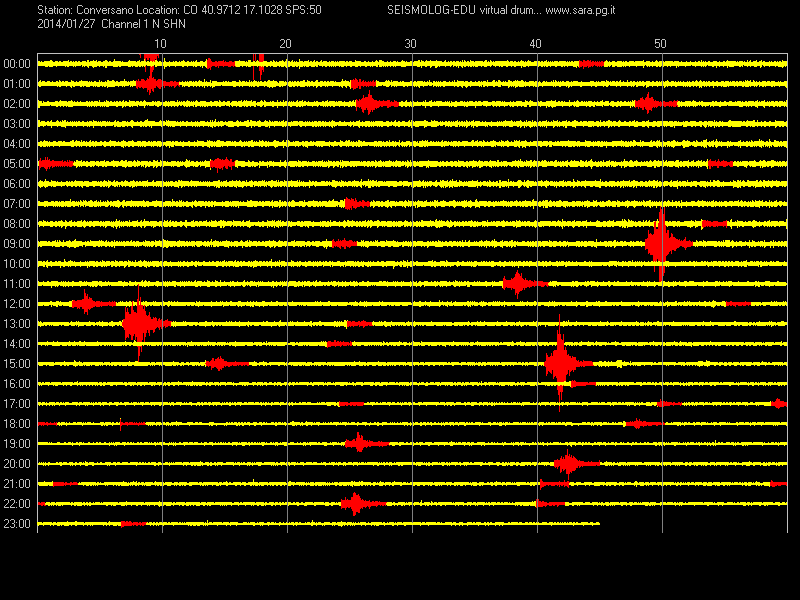Select the 'Channel 1 N SHN' text
Screen dimensions: 800x600
[x=143, y=24]
